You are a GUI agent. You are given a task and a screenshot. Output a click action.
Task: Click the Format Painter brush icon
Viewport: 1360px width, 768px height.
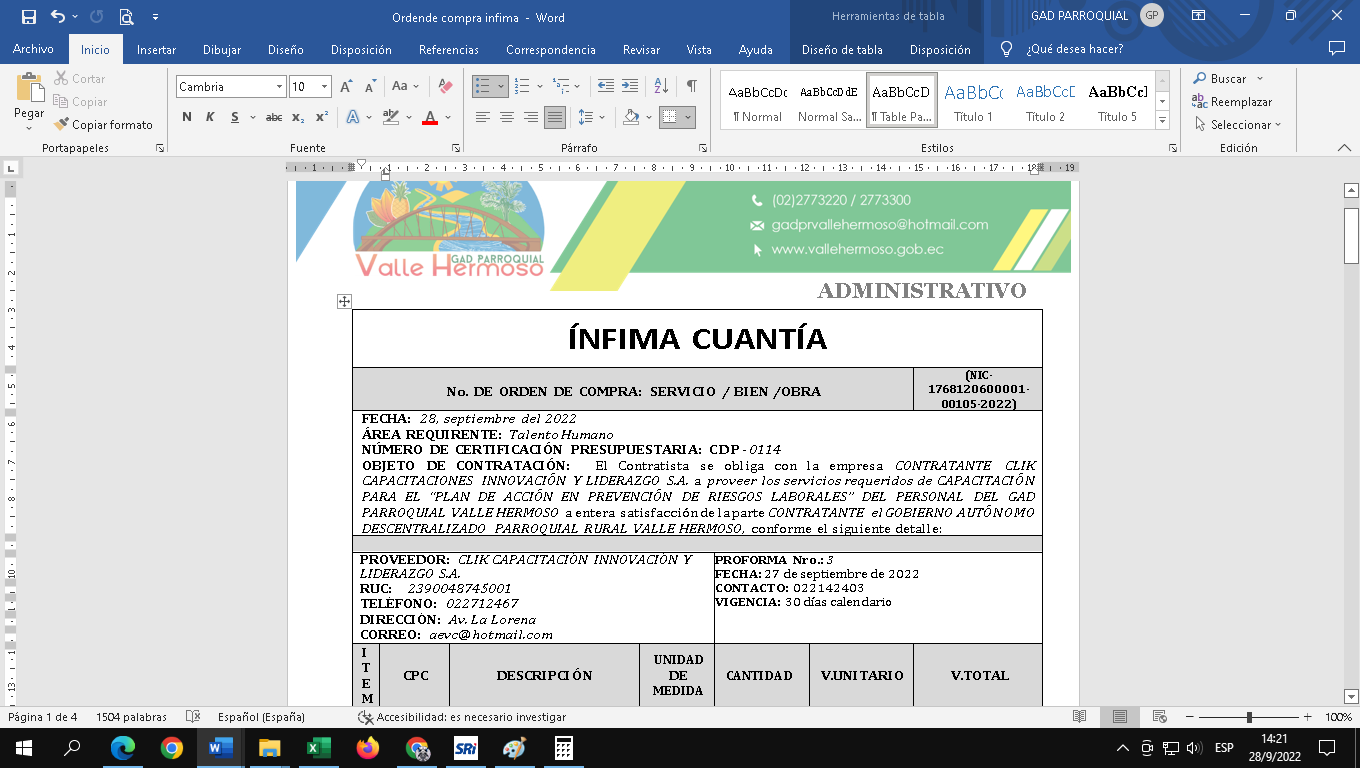click(x=62, y=125)
